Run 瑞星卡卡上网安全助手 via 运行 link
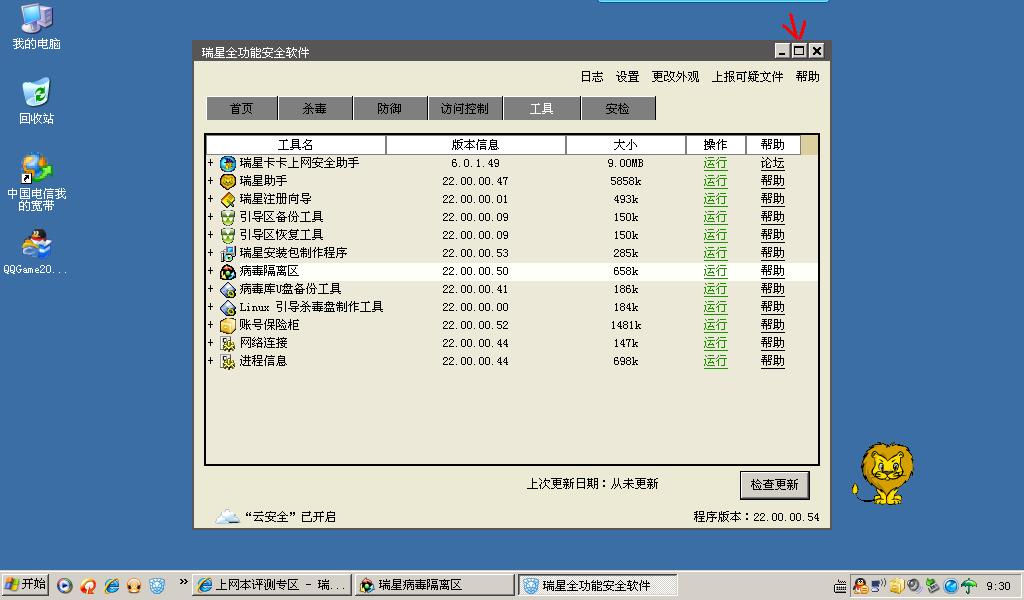This screenshot has height=600, width=1024. [x=715, y=163]
